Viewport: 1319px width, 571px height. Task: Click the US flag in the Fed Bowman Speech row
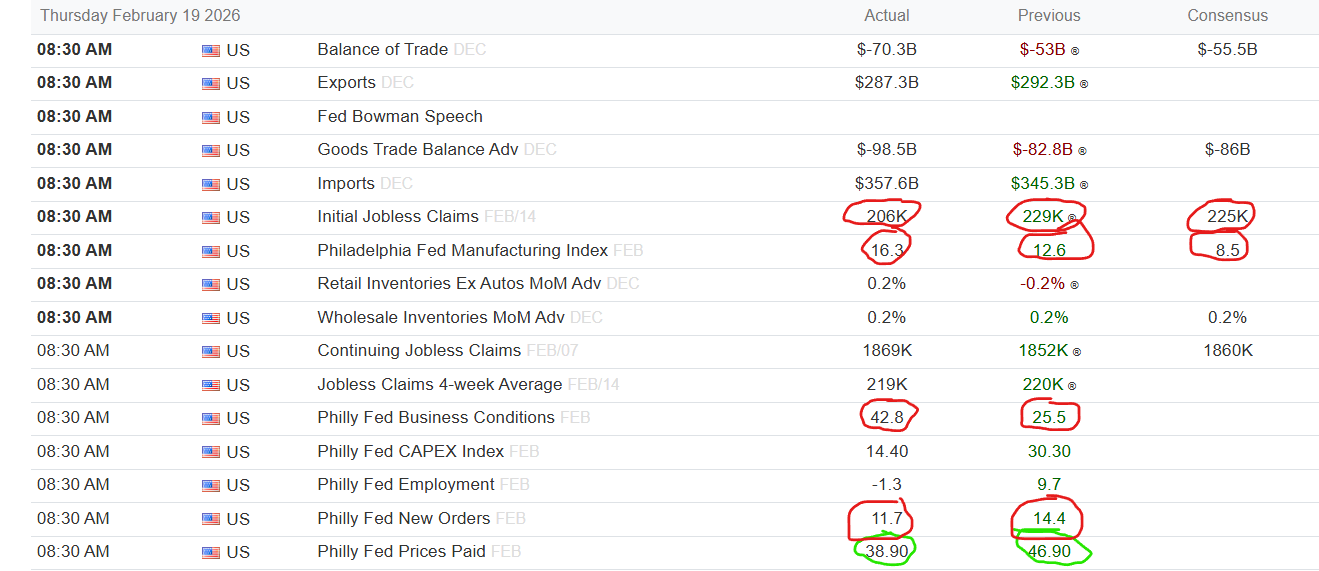point(210,117)
